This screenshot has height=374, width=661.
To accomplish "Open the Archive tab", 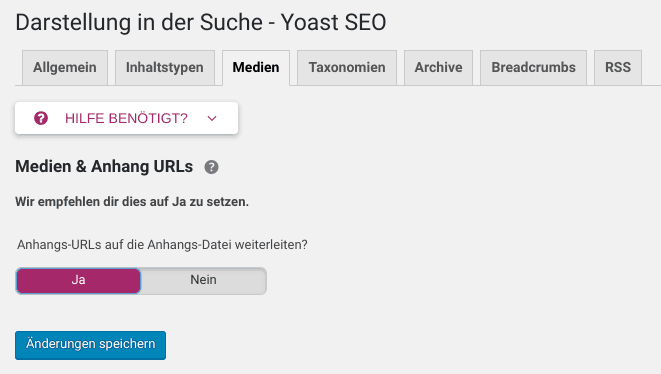I will [x=438, y=68].
